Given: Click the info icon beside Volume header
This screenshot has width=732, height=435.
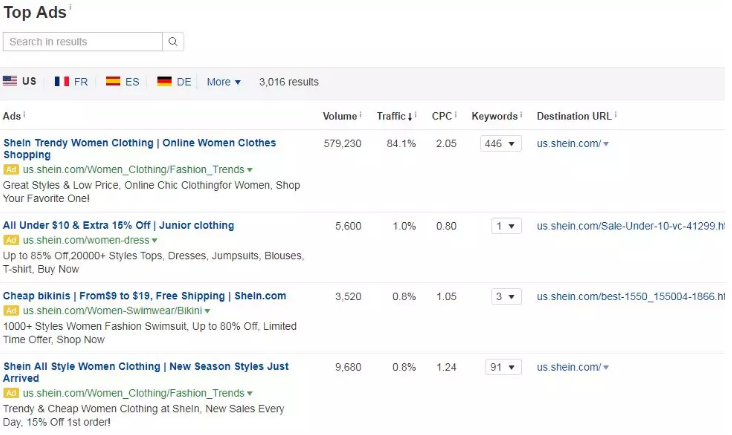Looking at the screenshot, I should pyautogui.click(x=360, y=114).
